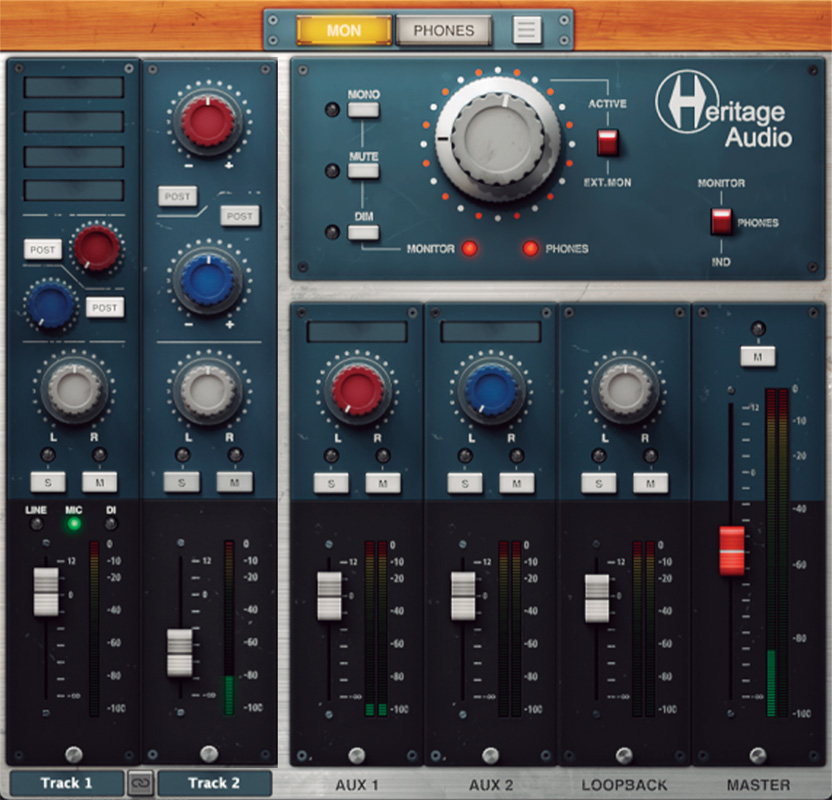This screenshot has width=832, height=800.
Task: Click the LOOPBACK label text
Action: coord(625,785)
